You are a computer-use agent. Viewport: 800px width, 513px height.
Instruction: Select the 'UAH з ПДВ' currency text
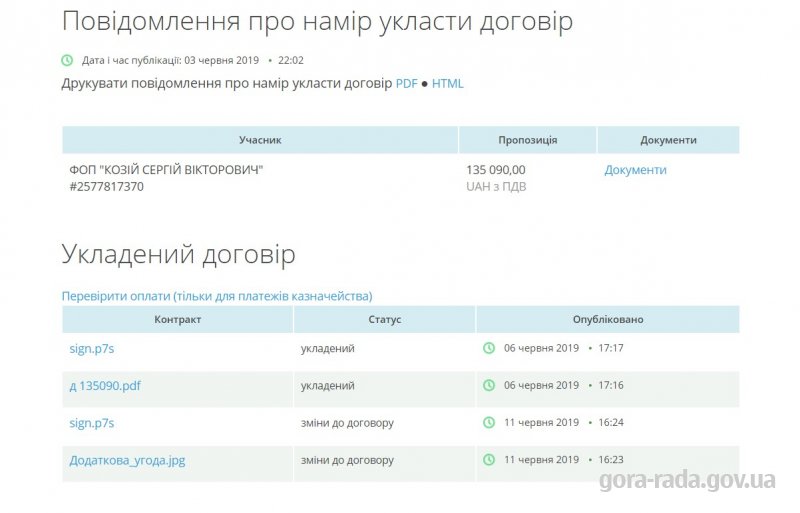click(x=496, y=187)
